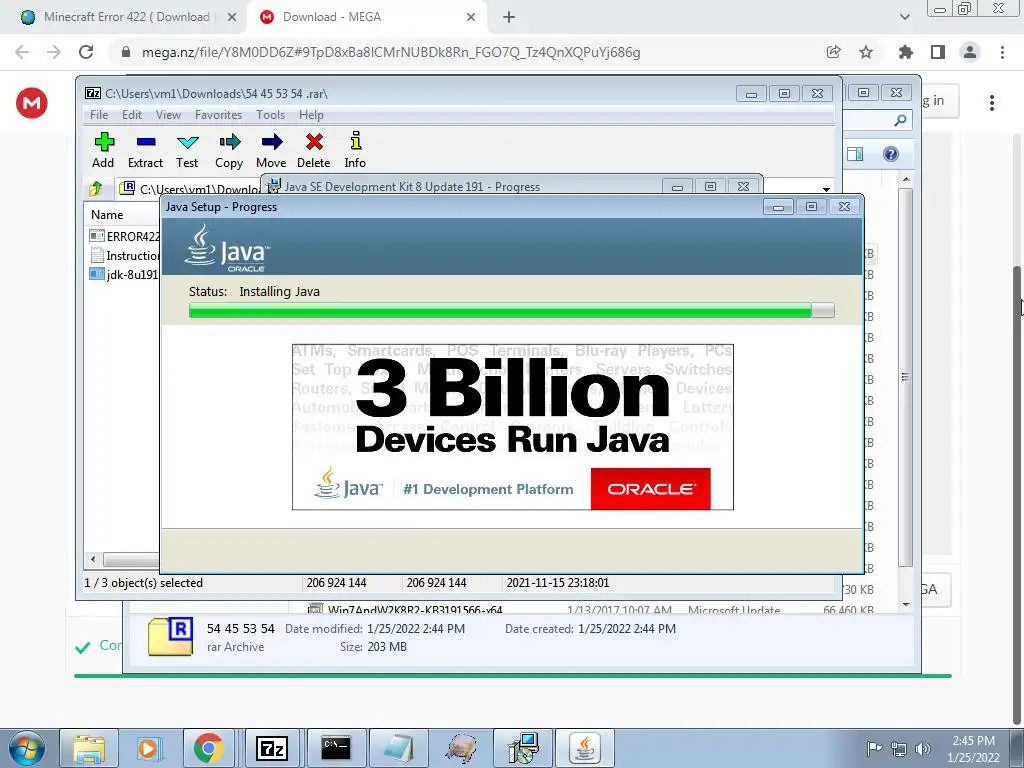
Task: Open the File menu in 7-Zip
Action: click(x=99, y=115)
